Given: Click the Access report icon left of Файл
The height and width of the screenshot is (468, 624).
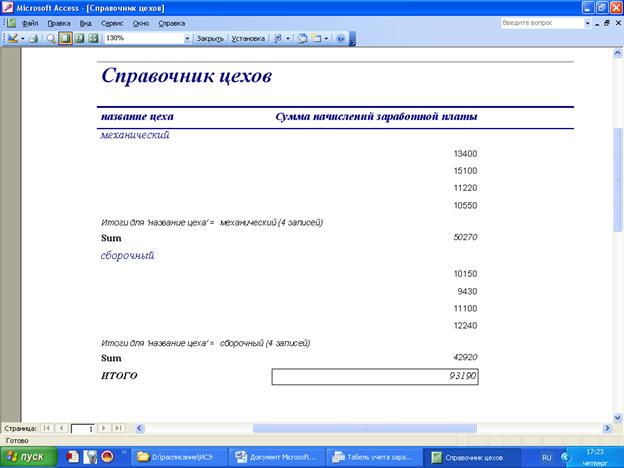Looking at the screenshot, I should click(12, 23).
